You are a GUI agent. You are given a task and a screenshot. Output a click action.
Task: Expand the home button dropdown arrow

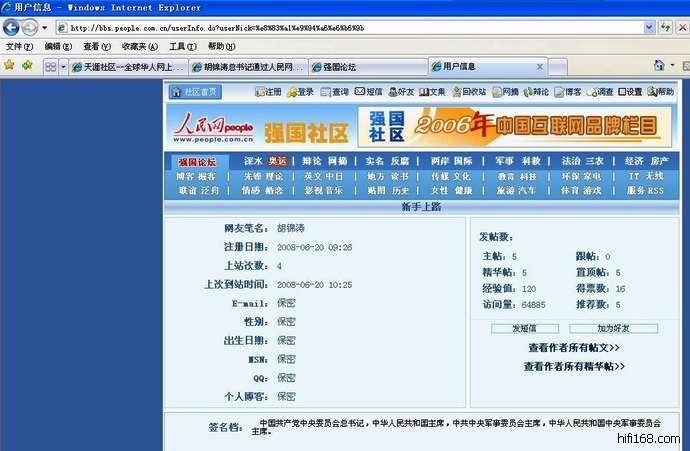(672, 66)
